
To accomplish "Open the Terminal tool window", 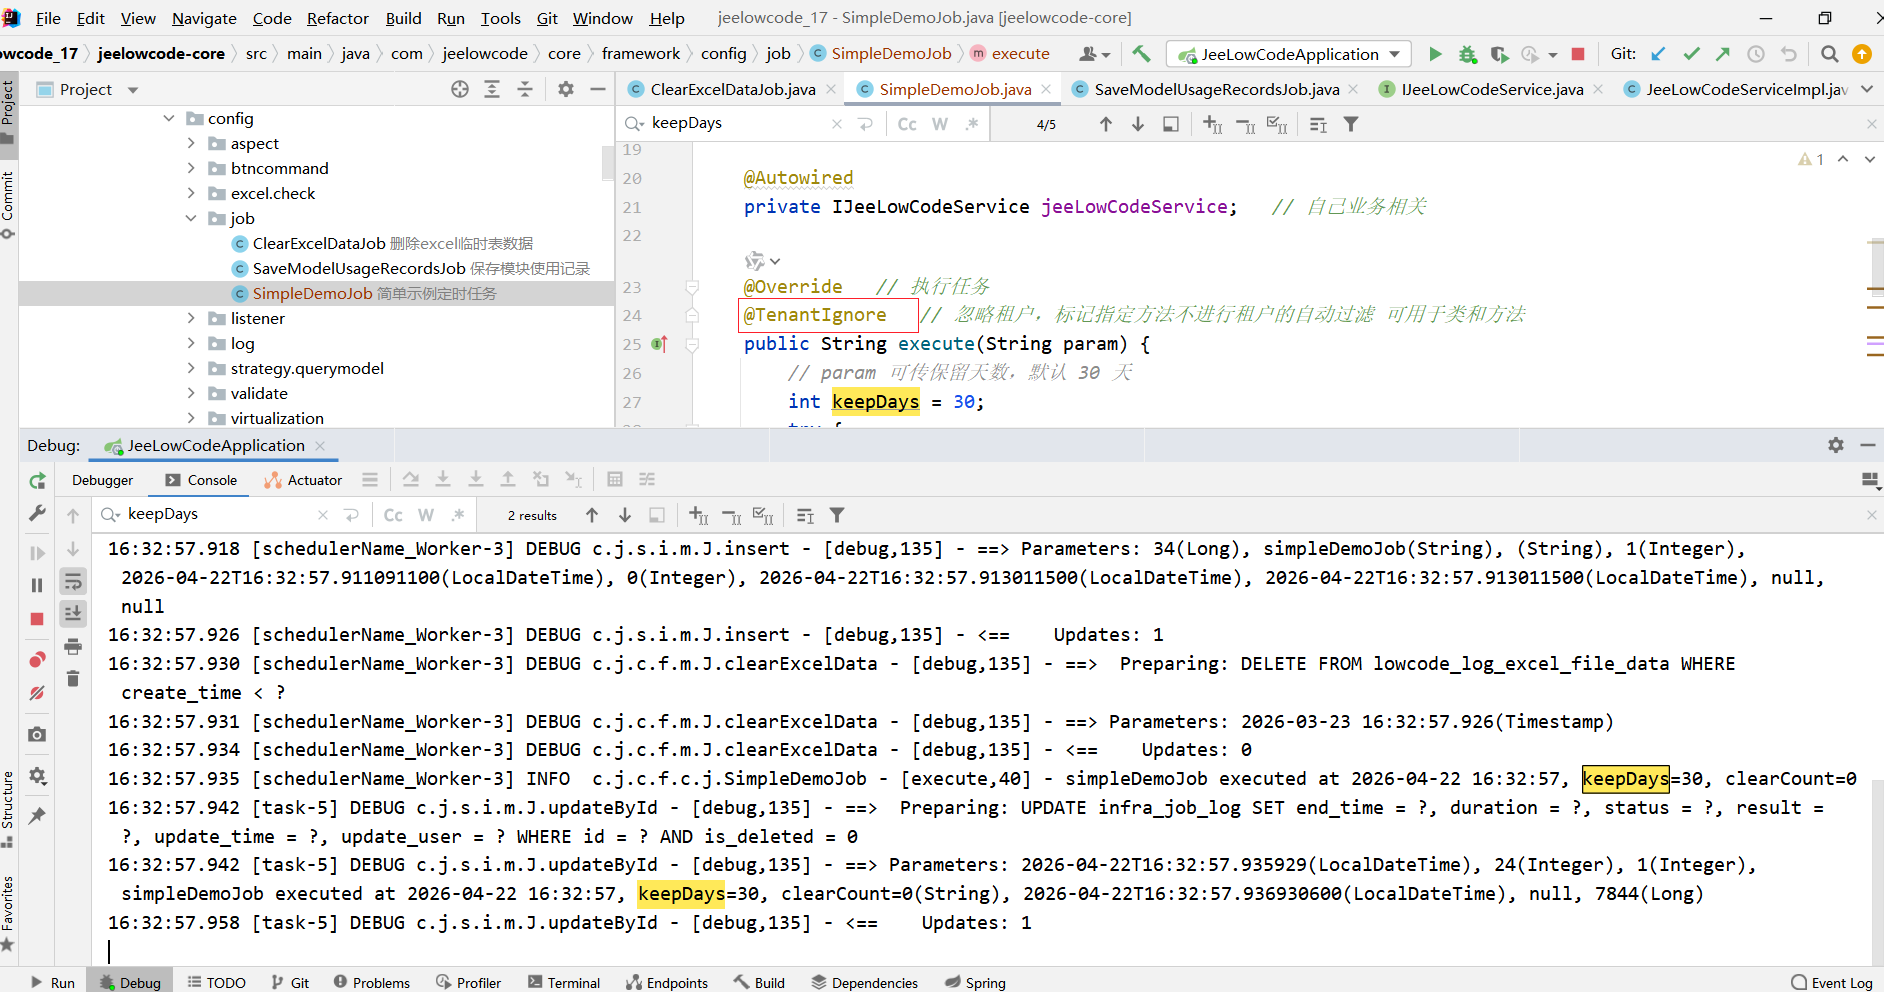I will [564, 982].
